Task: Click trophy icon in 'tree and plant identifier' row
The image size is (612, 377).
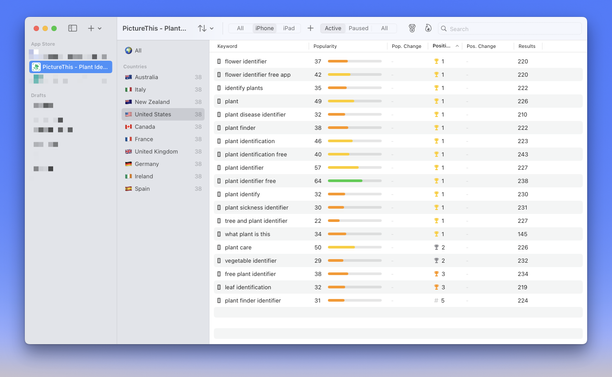Action: pos(436,221)
